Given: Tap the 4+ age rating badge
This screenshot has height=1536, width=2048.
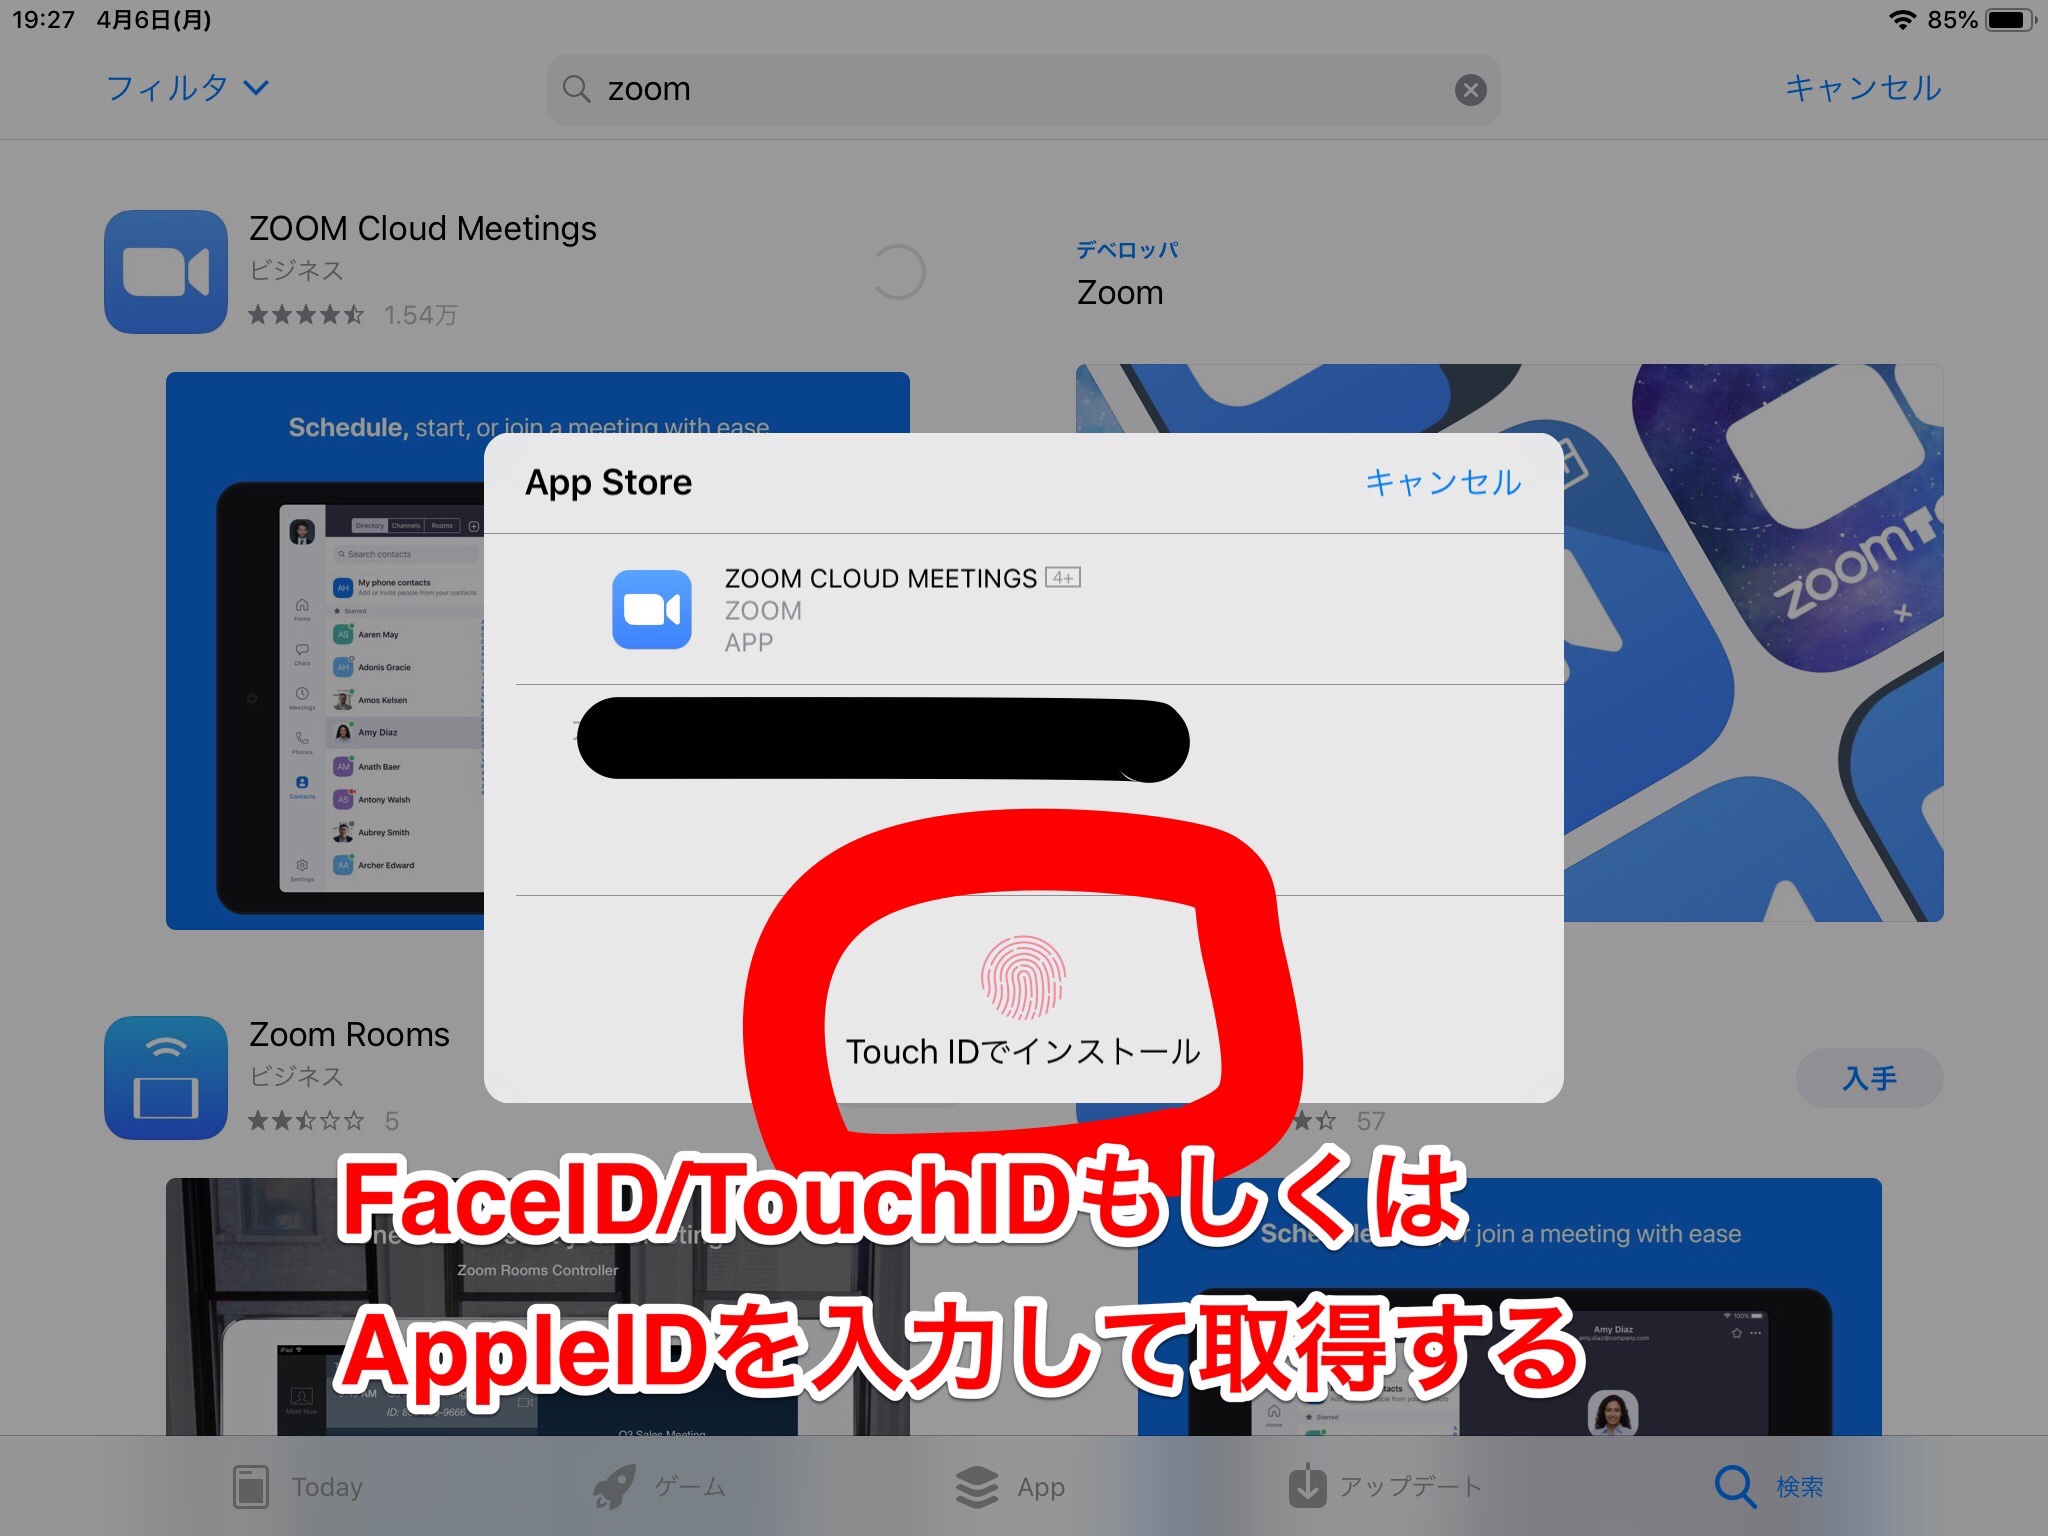Looking at the screenshot, I should click(x=1062, y=577).
